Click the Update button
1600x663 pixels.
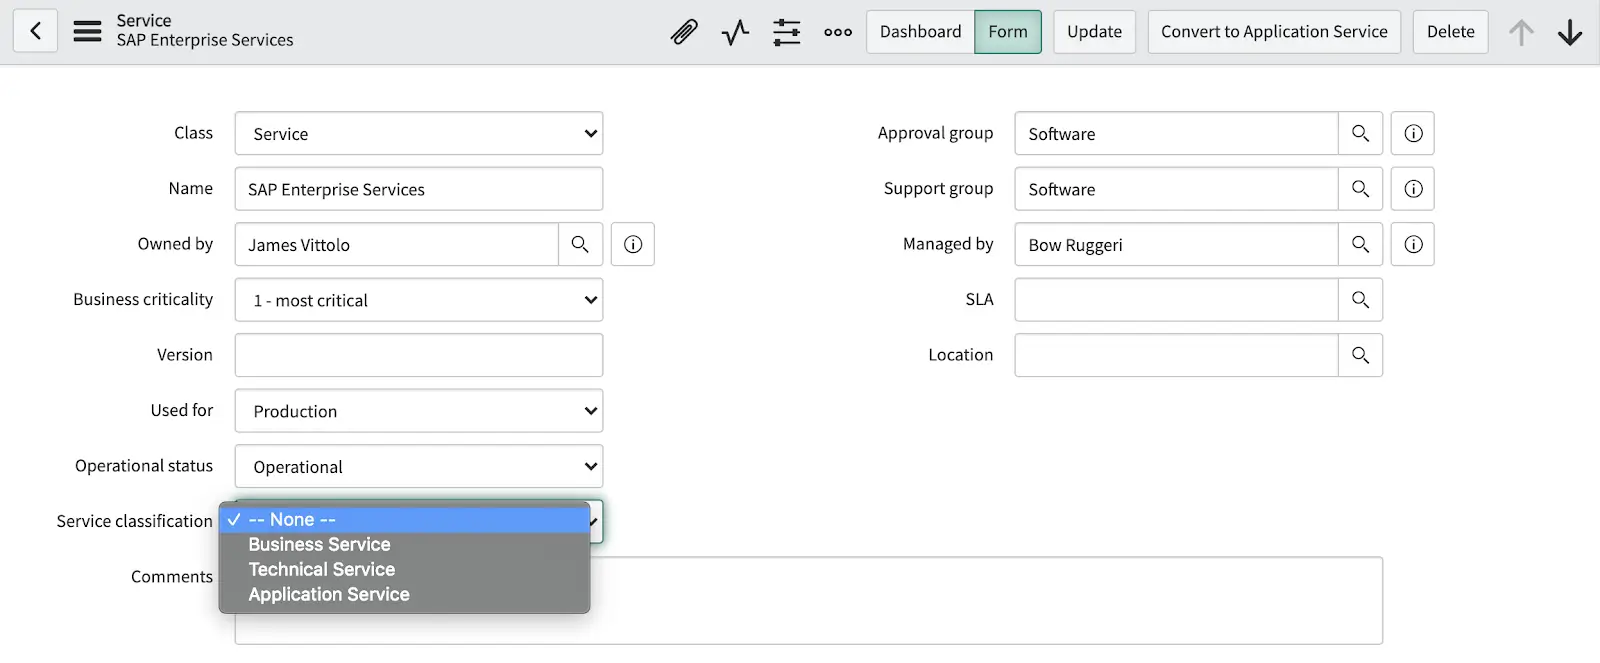(x=1094, y=32)
